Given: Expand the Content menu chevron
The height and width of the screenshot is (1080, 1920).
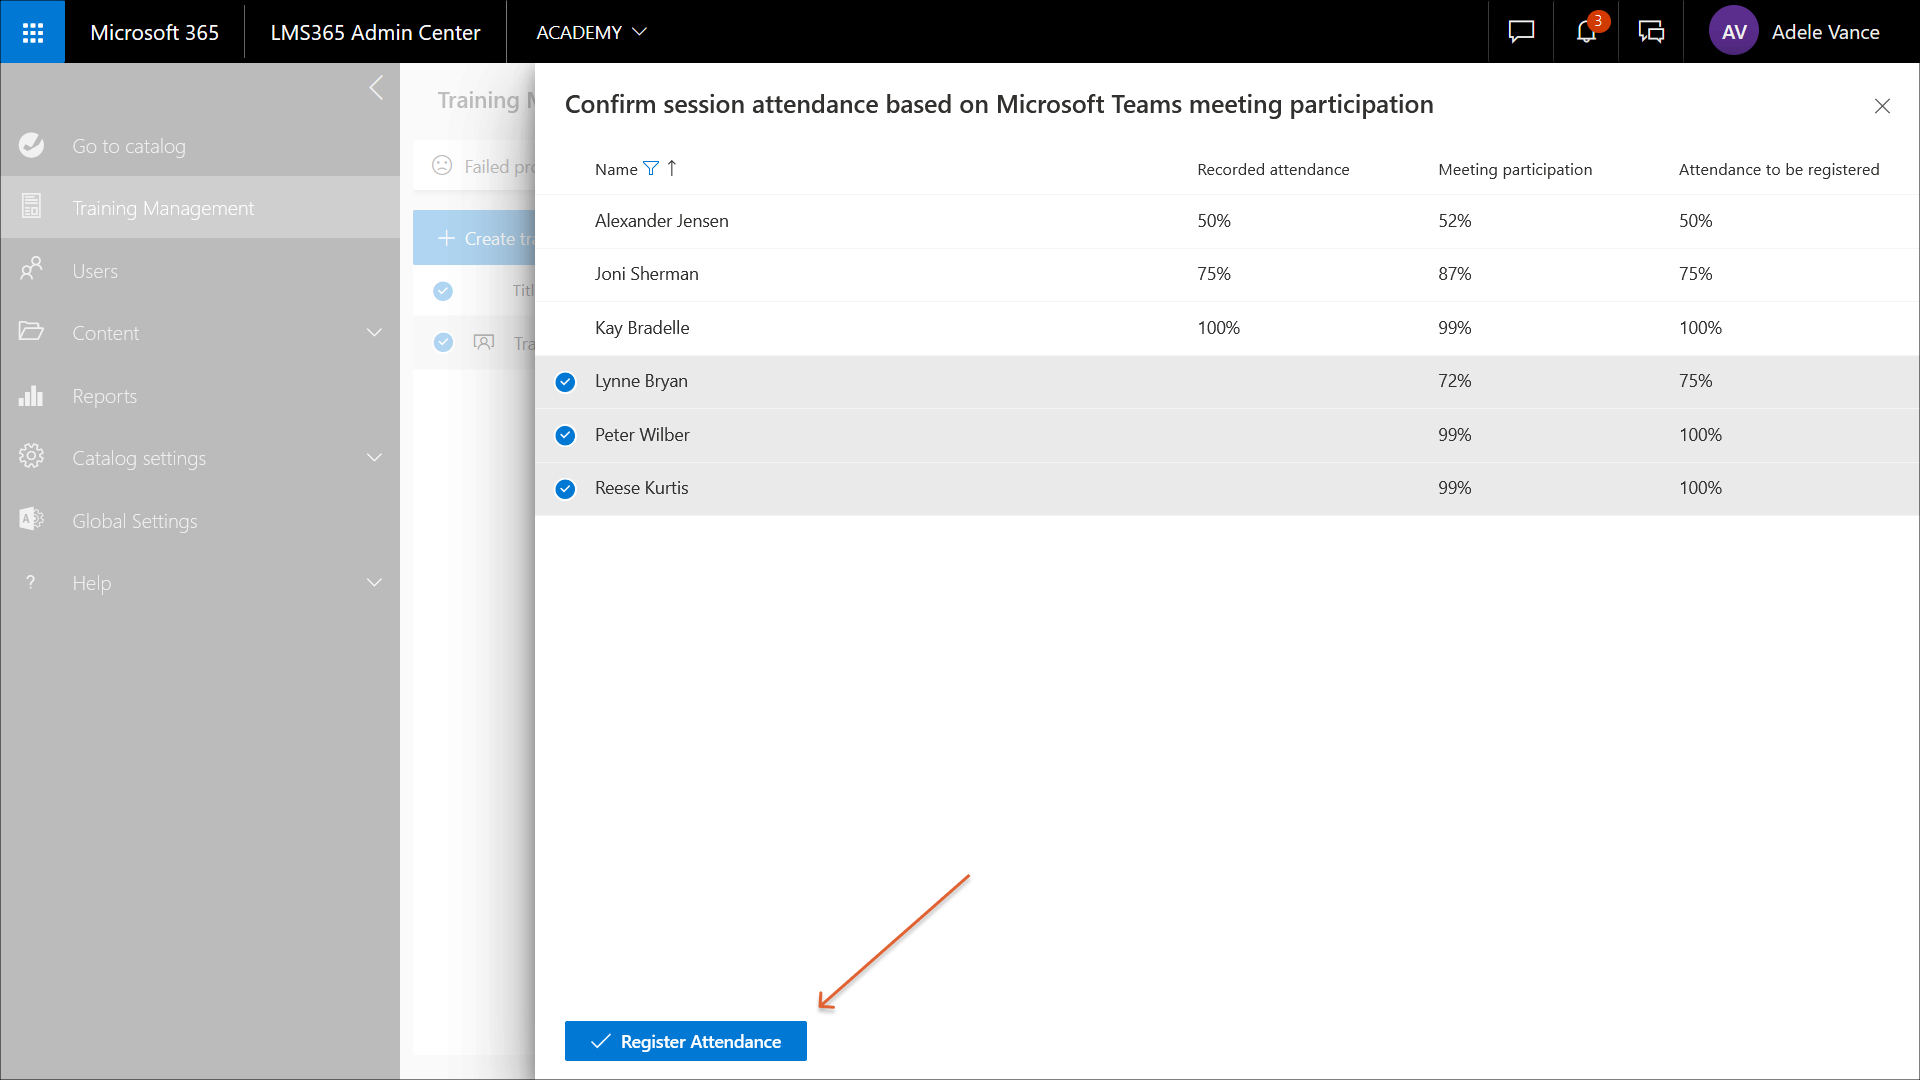Looking at the screenshot, I should click(x=374, y=333).
